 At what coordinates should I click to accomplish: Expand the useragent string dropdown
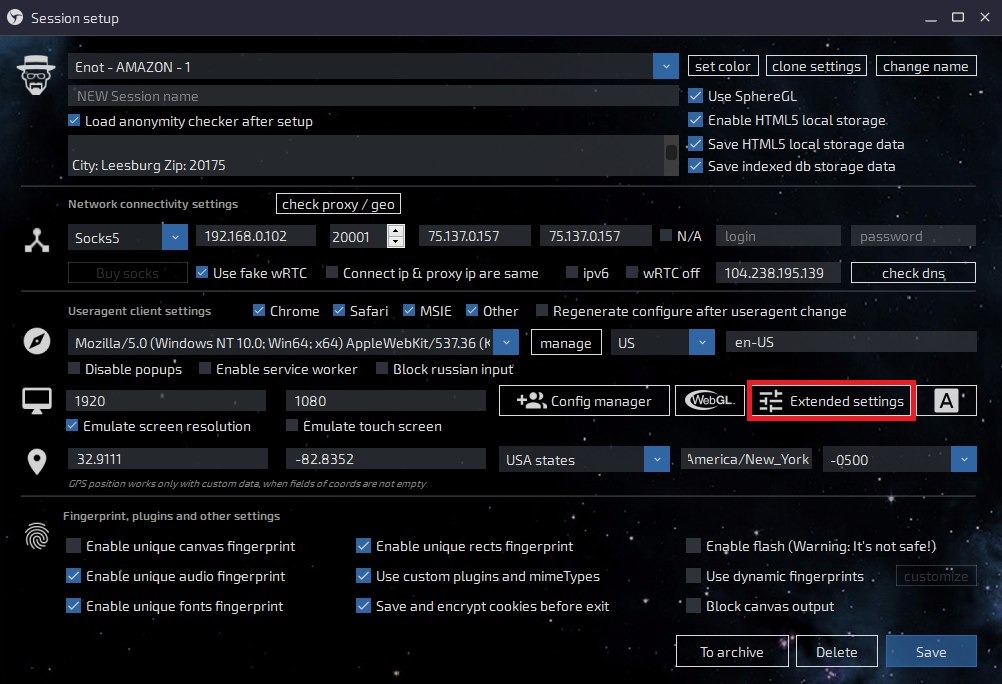(x=506, y=343)
